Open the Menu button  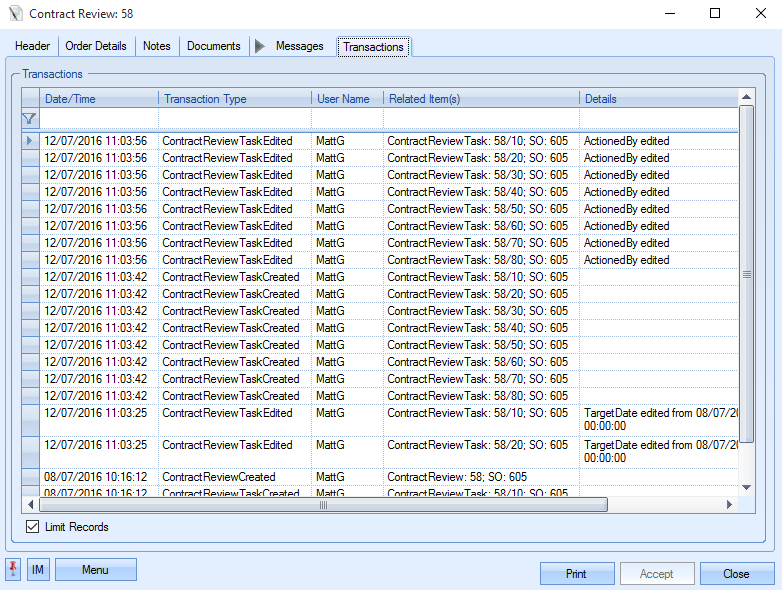(x=95, y=570)
